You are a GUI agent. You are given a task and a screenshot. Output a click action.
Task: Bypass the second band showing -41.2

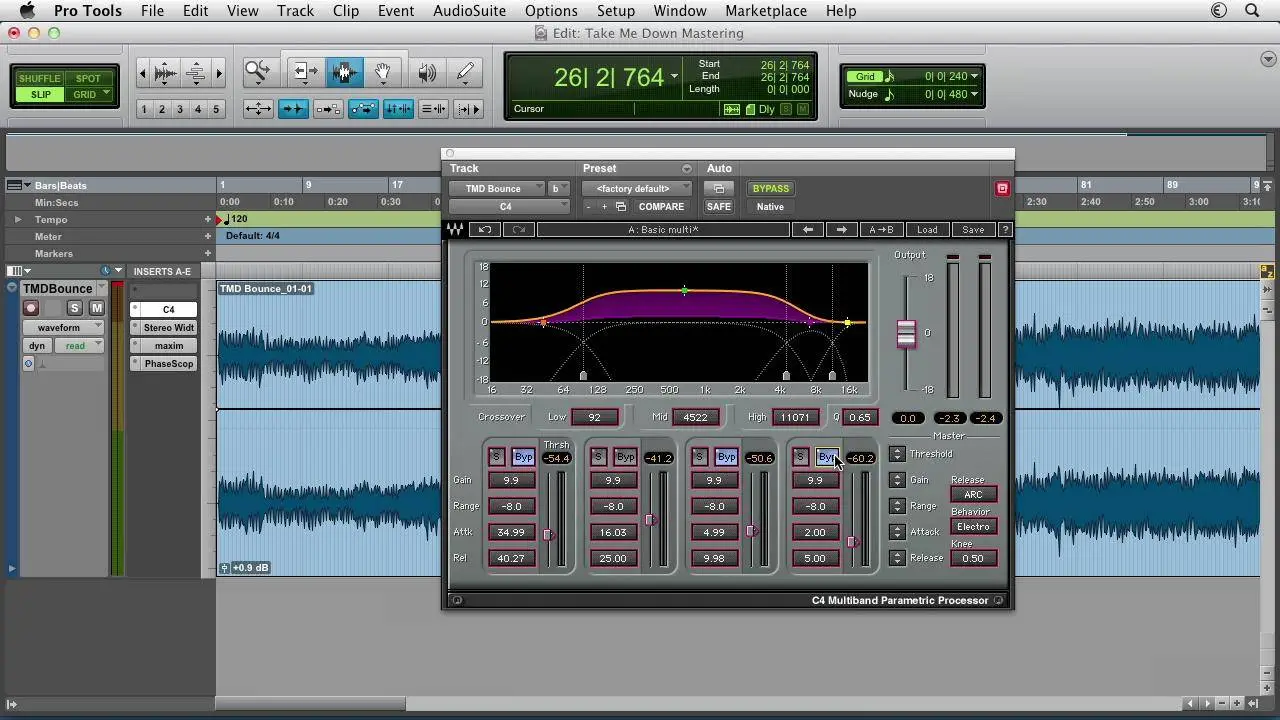pyautogui.click(x=625, y=457)
